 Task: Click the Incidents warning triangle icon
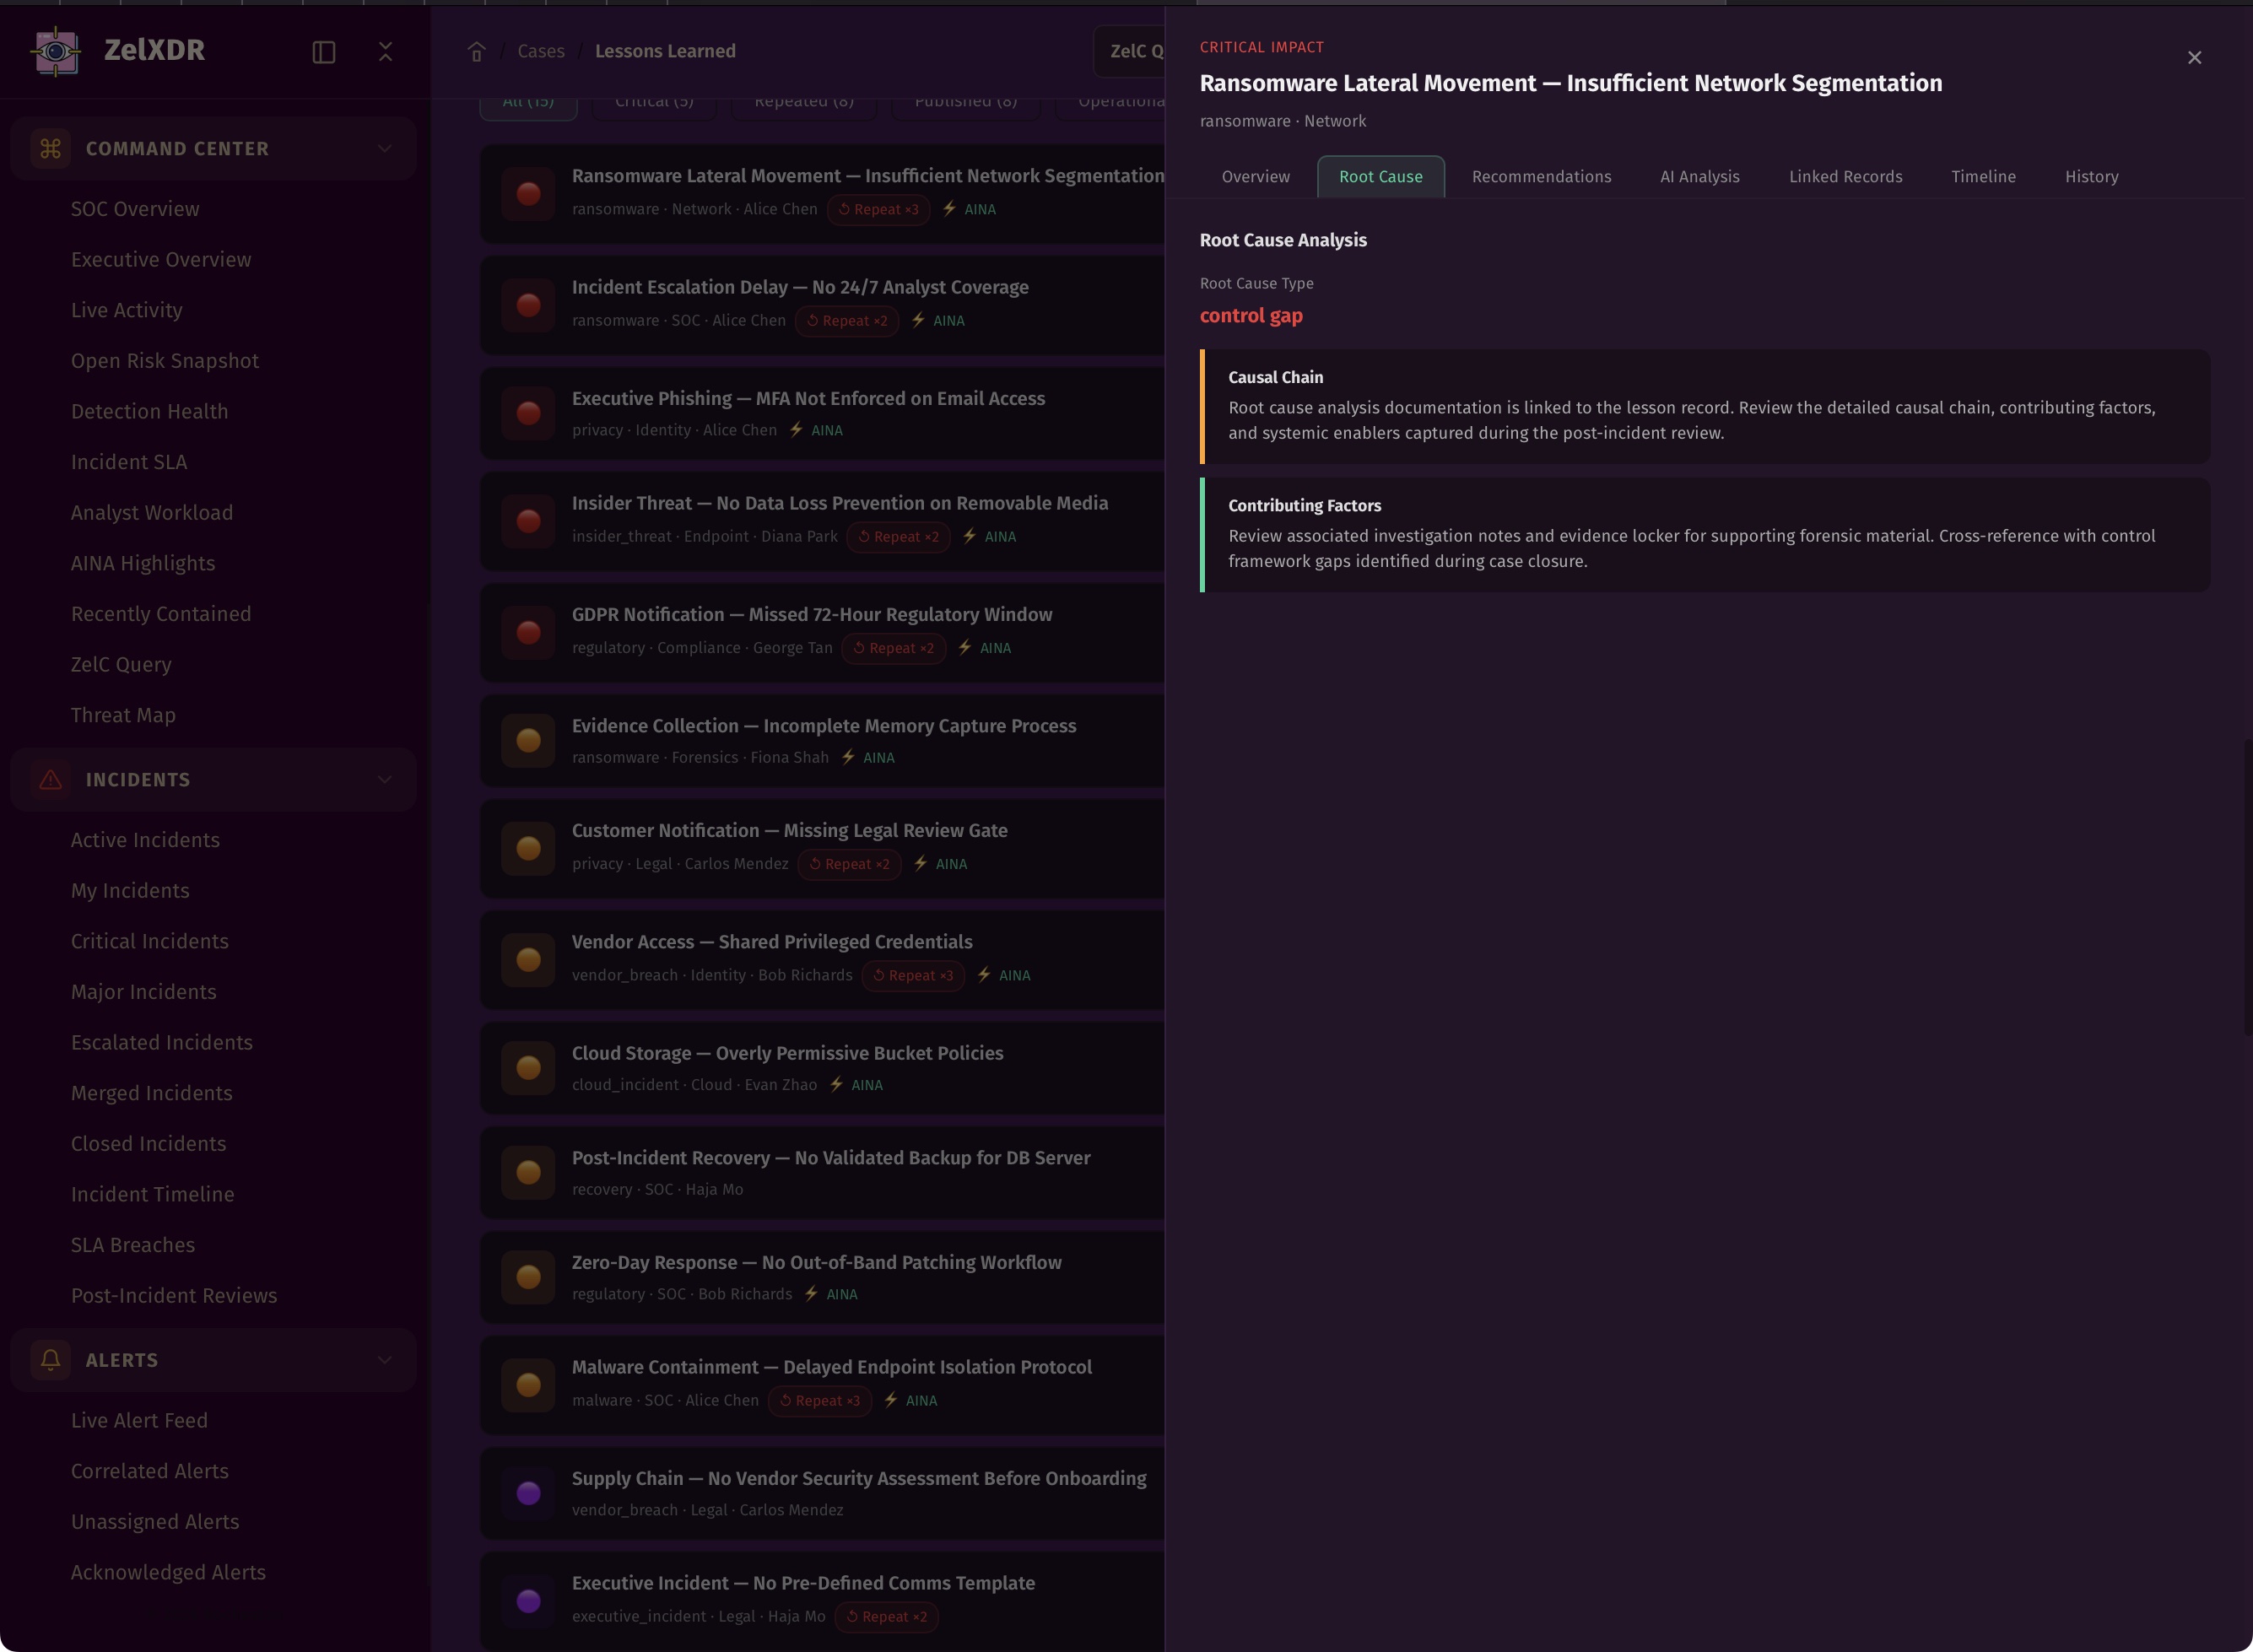click(50, 780)
